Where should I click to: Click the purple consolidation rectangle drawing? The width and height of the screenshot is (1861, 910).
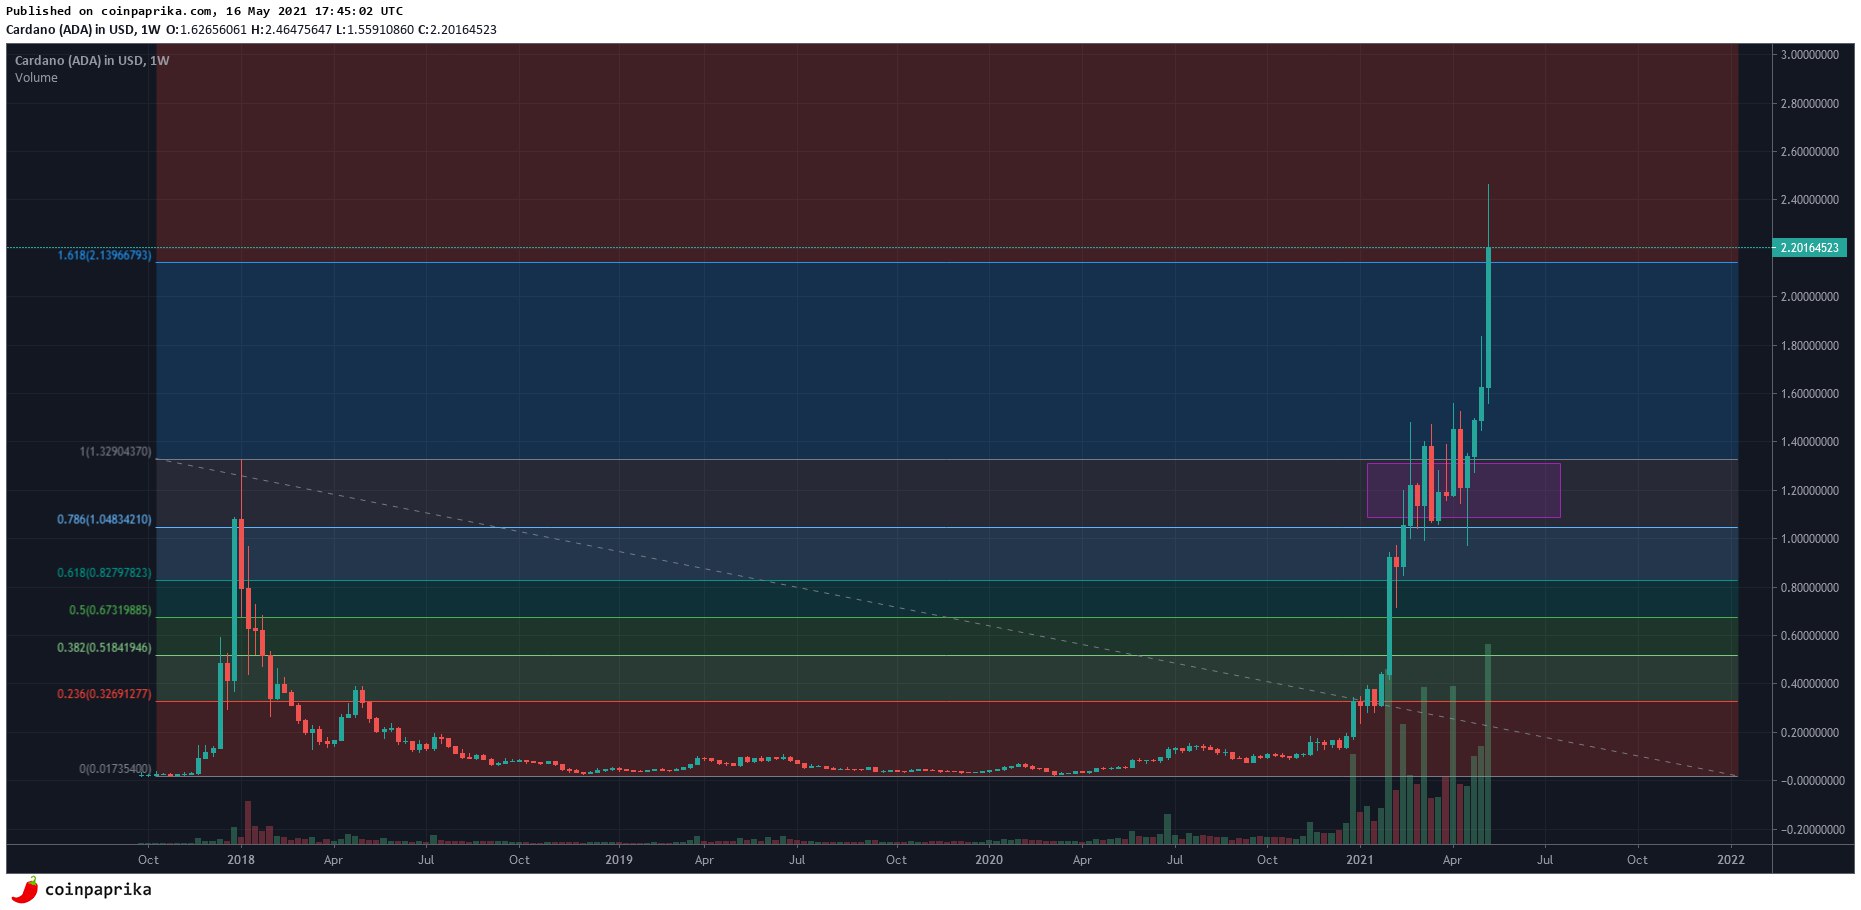pyautogui.click(x=1463, y=490)
